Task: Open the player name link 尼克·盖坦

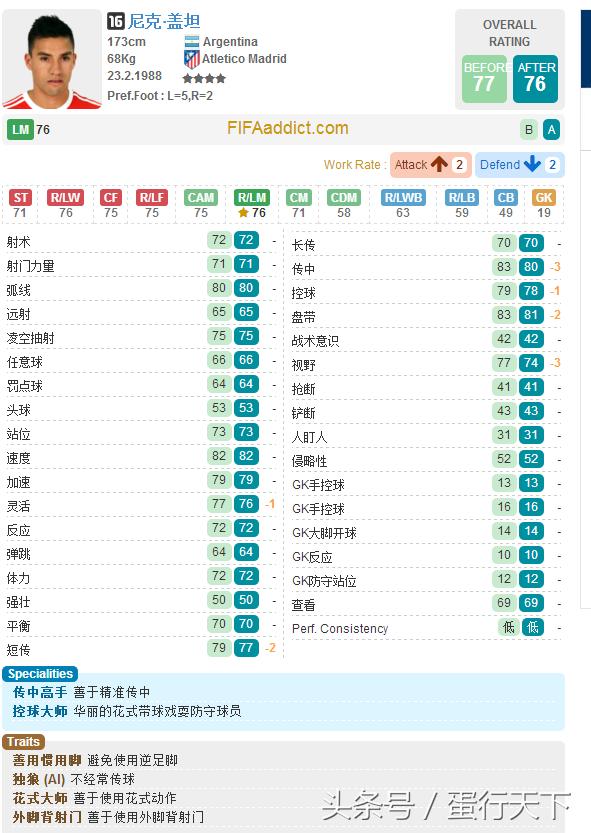Action: point(164,22)
